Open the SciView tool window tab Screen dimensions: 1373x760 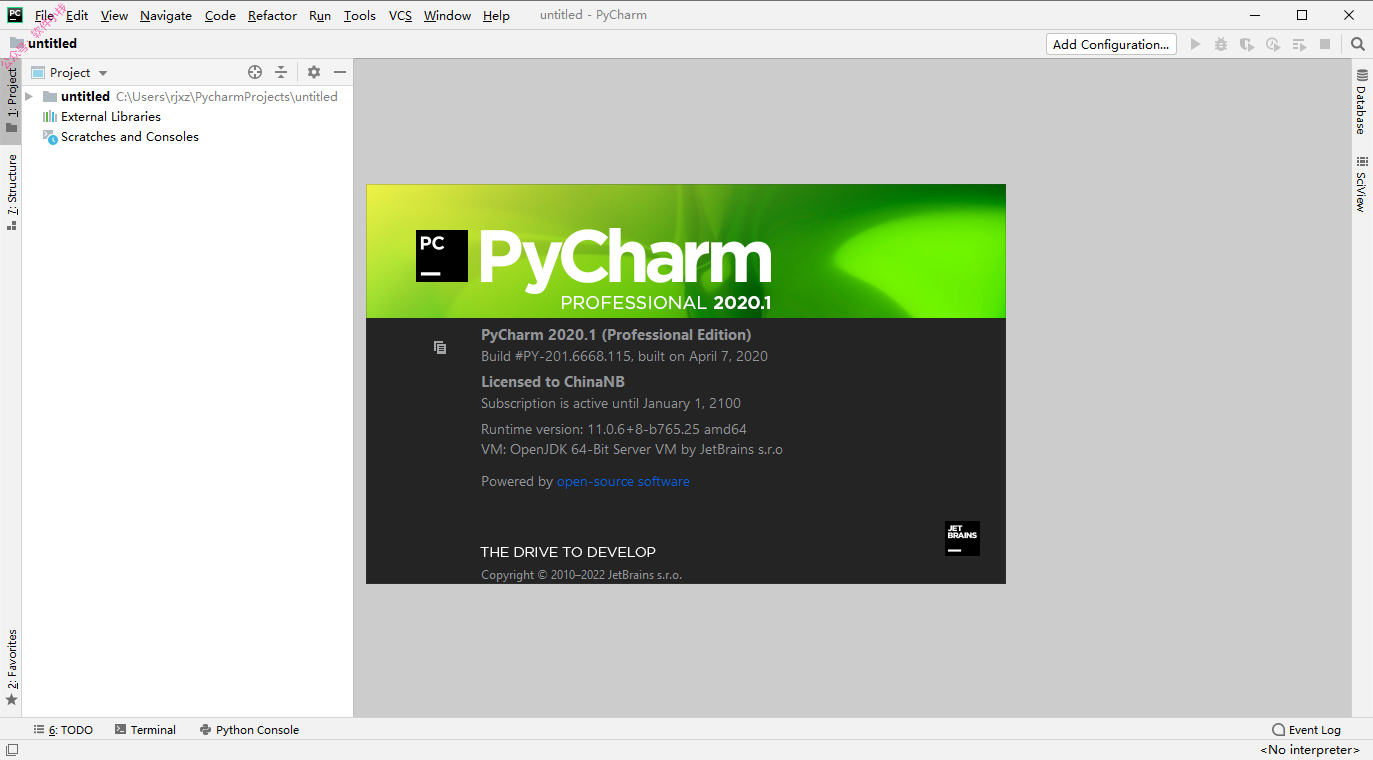[x=1361, y=184]
